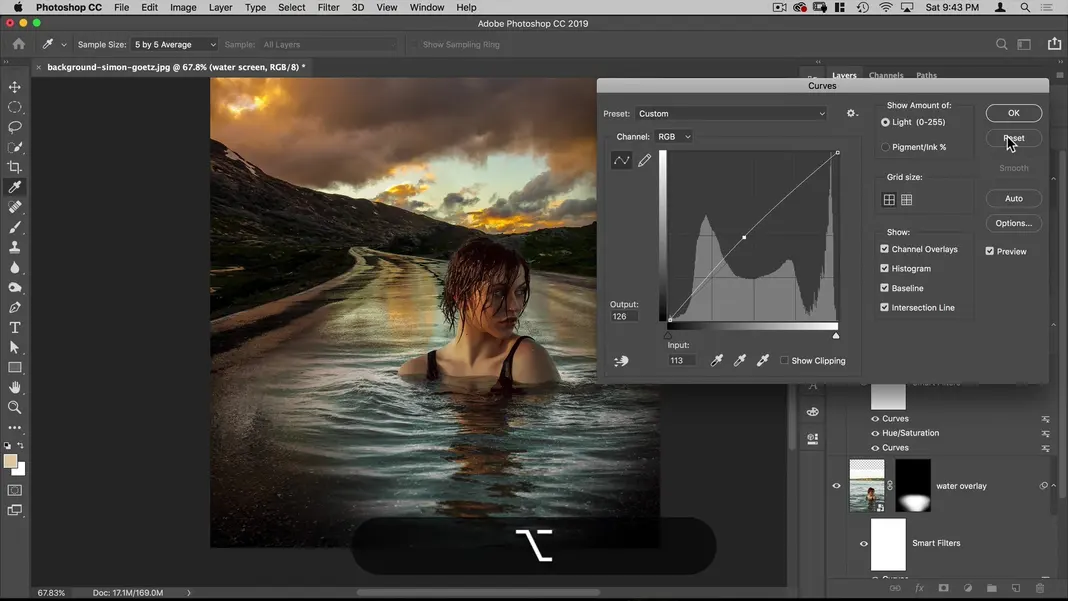Open the Curves preset gear menu
Viewport: 1068px width, 601px height.
[x=851, y=114]
